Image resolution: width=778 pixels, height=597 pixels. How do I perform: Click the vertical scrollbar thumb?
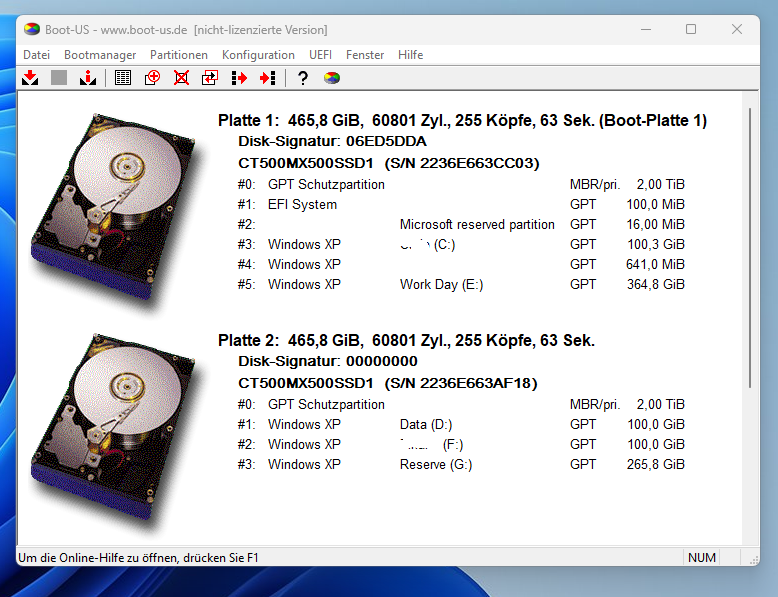tap(750, 248)
